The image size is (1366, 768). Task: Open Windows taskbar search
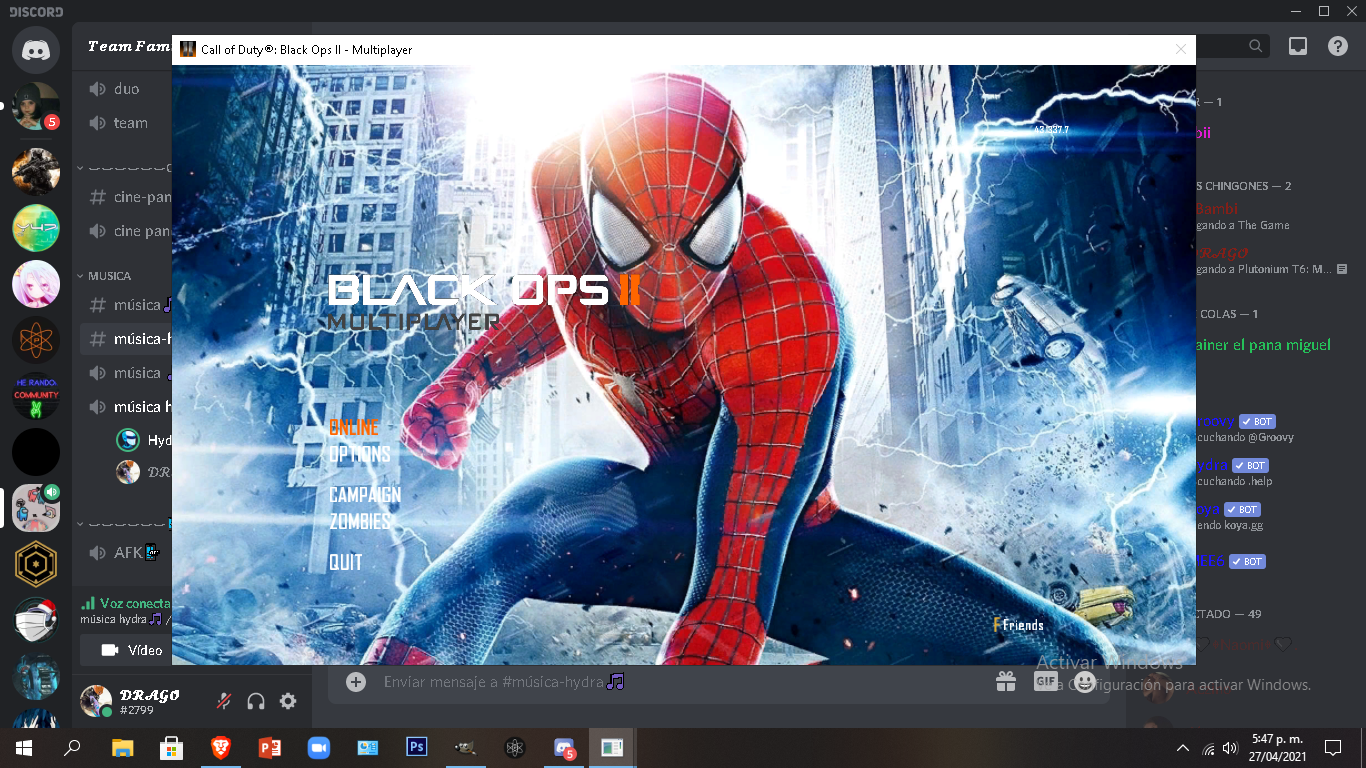tap(72, 747)
